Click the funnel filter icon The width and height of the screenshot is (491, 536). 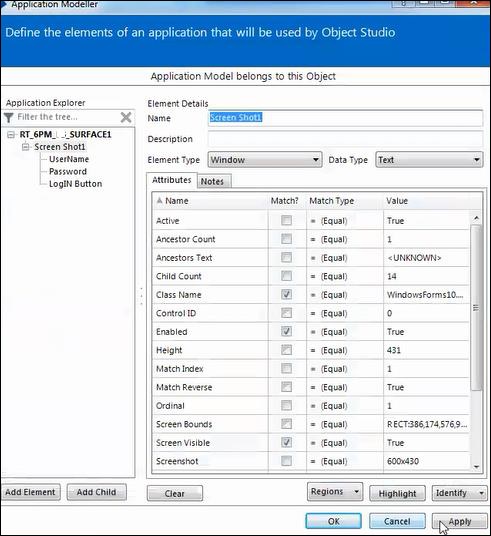(9, 118)
